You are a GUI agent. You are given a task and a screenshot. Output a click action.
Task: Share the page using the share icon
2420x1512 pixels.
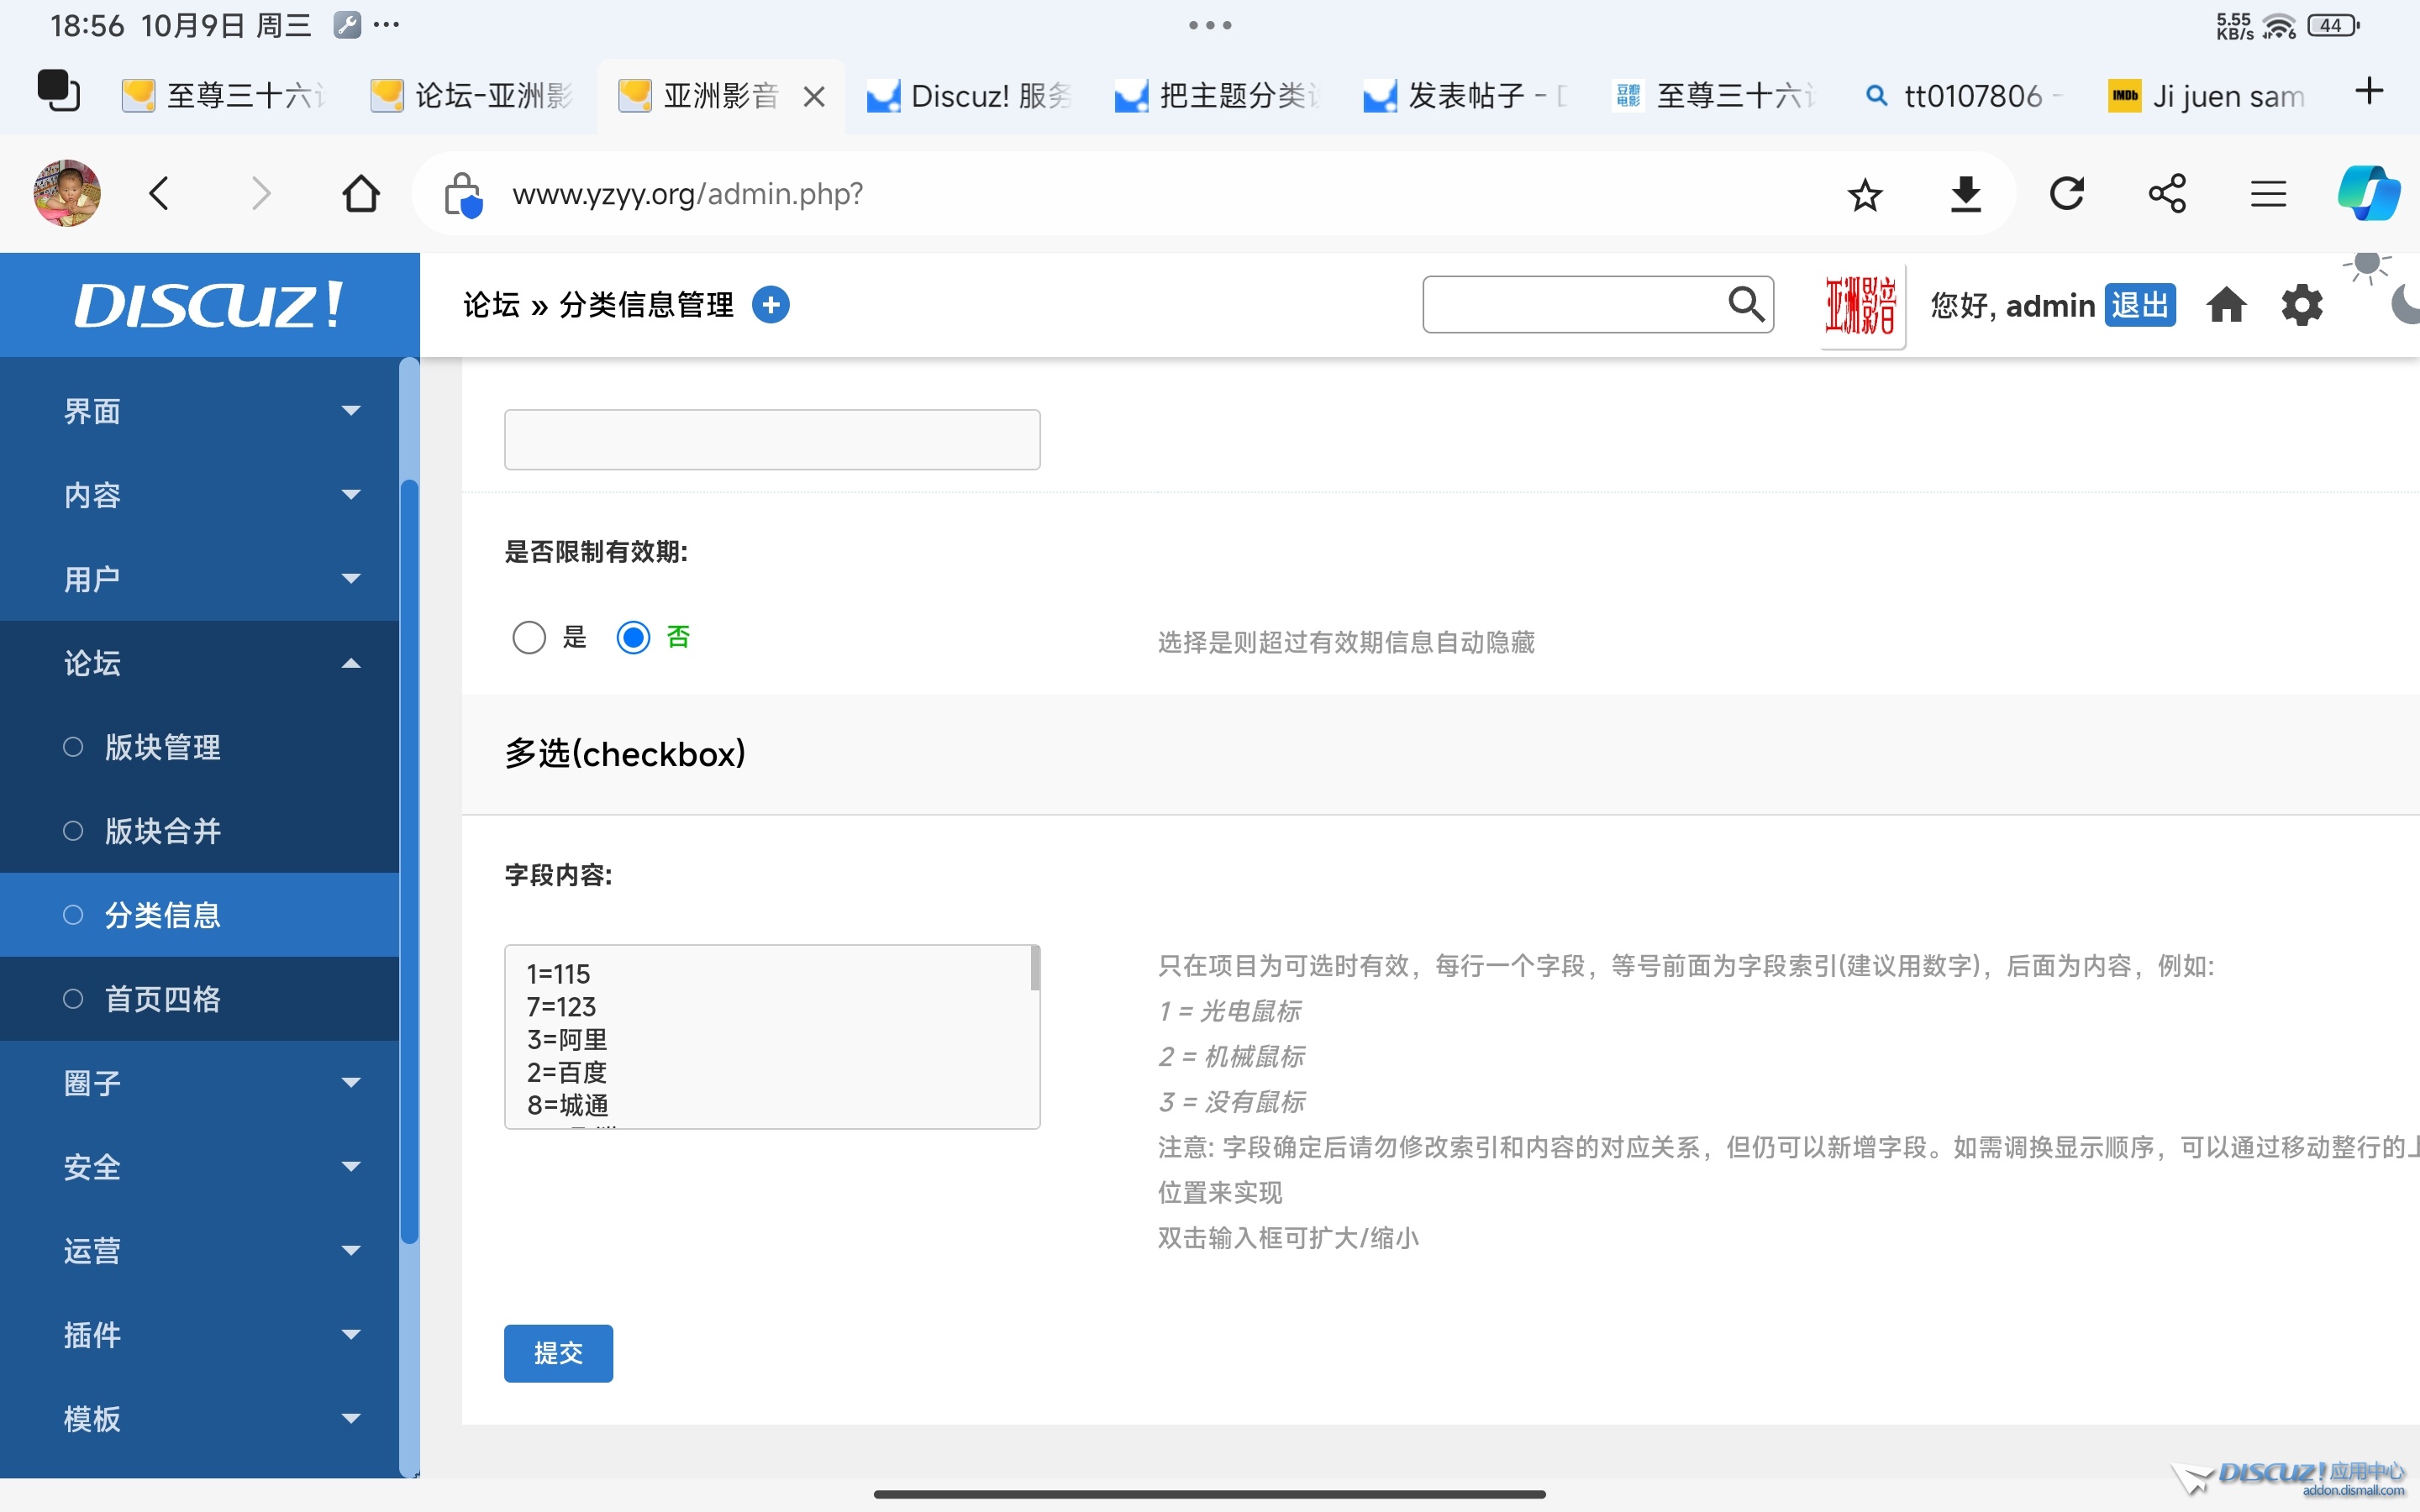(2167, 193)
